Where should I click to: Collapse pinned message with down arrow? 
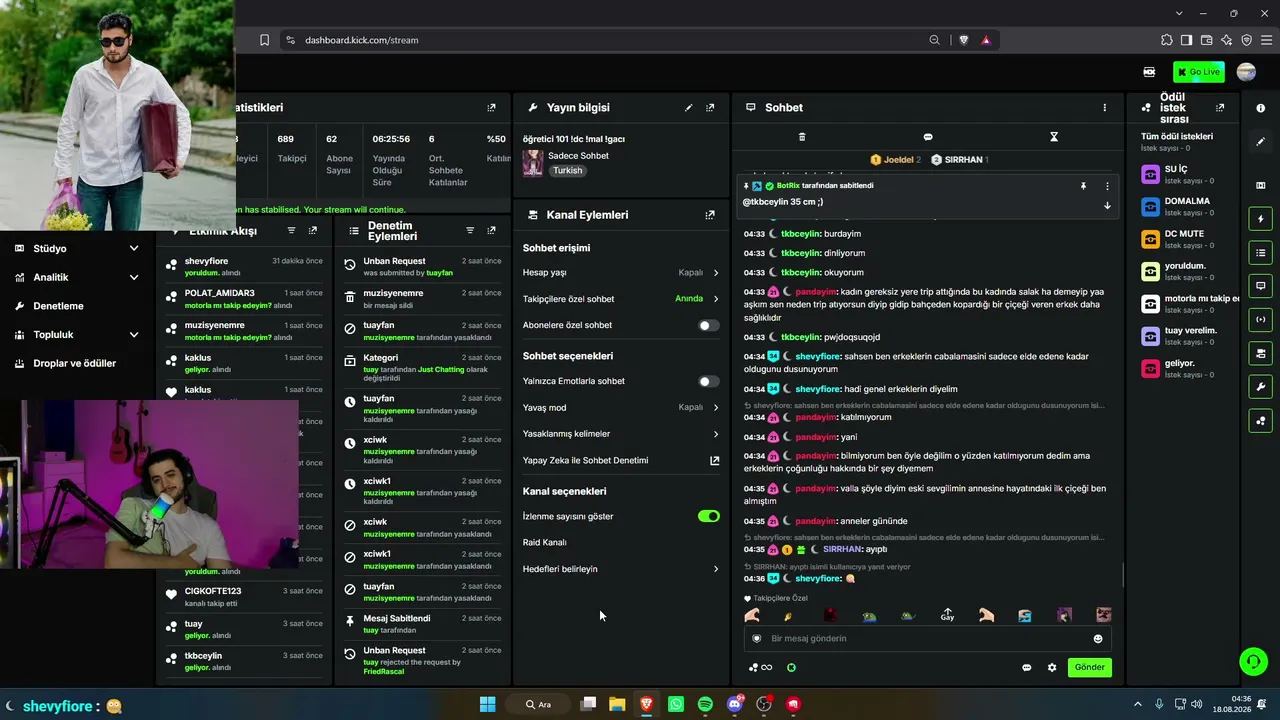coord(1107,205)
